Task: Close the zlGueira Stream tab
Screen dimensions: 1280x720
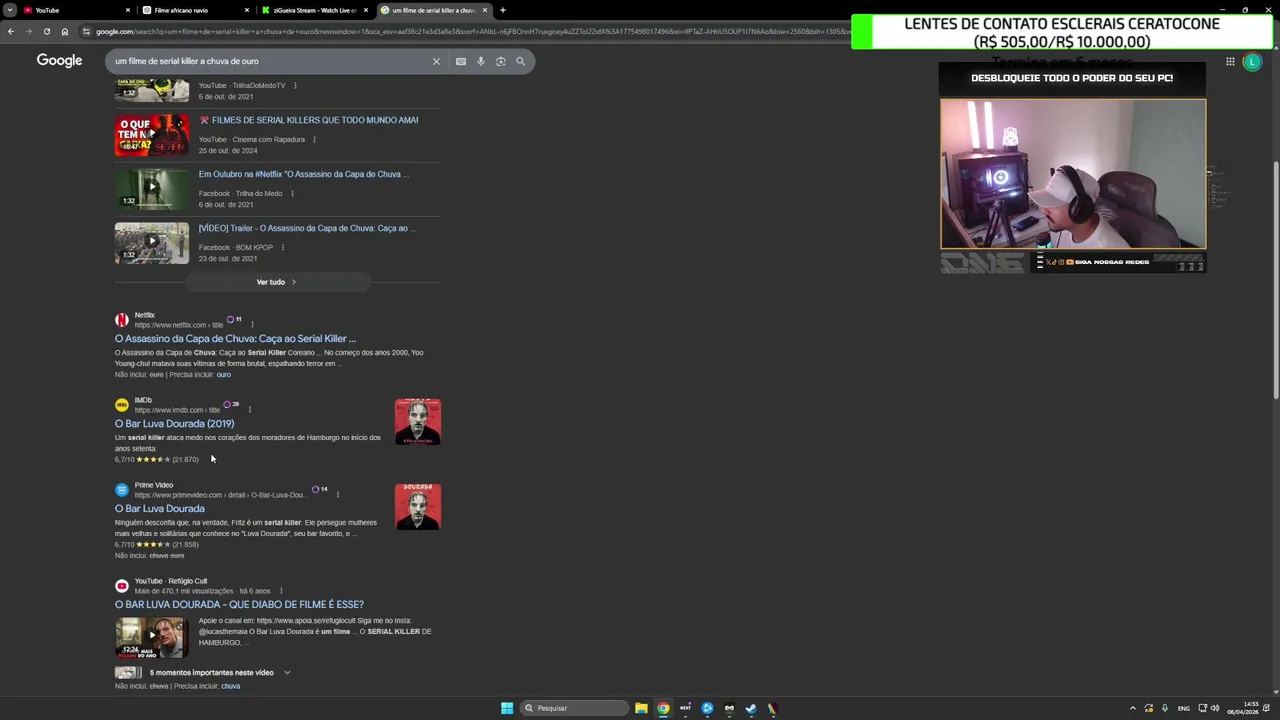Action: [x=366, y=10]
